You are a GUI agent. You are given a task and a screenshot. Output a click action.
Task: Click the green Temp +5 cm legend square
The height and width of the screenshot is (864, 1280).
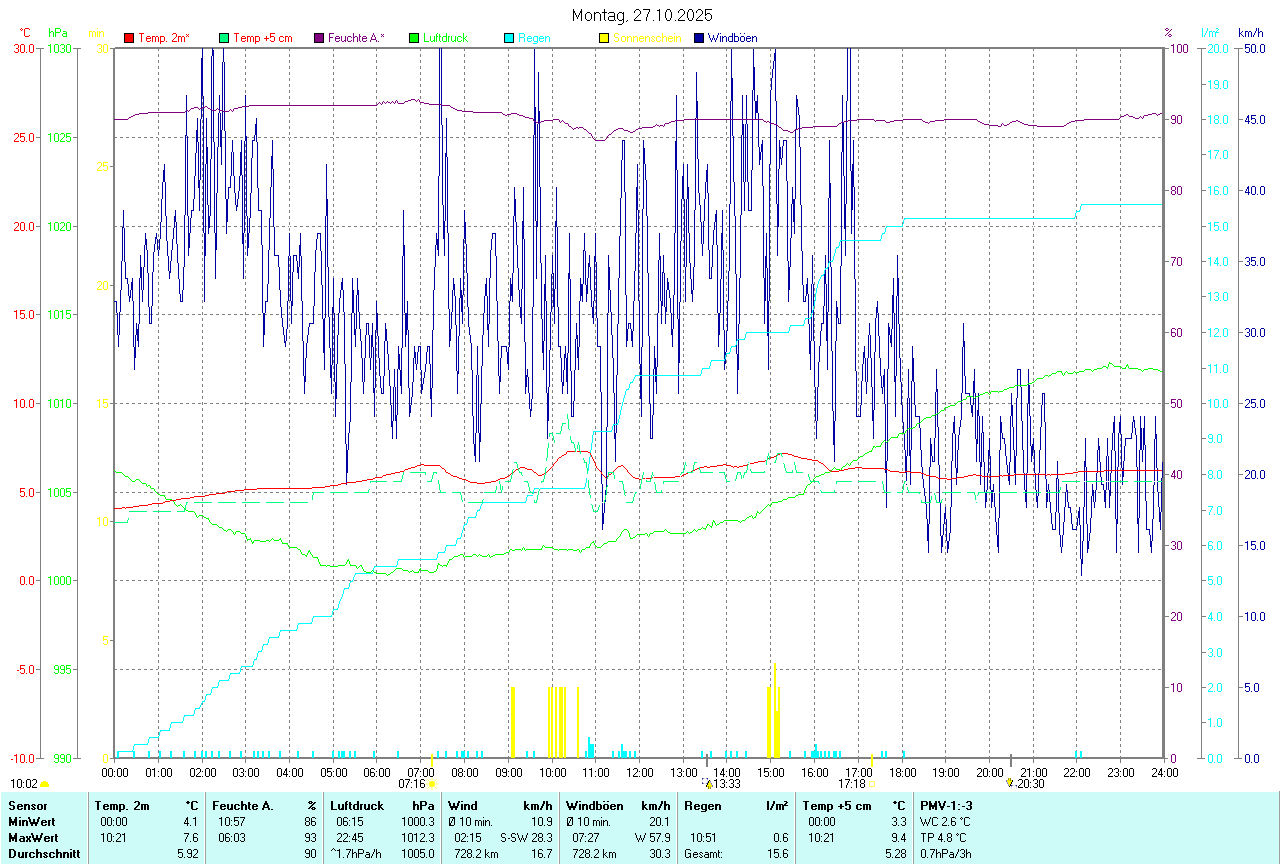[224, 38]
